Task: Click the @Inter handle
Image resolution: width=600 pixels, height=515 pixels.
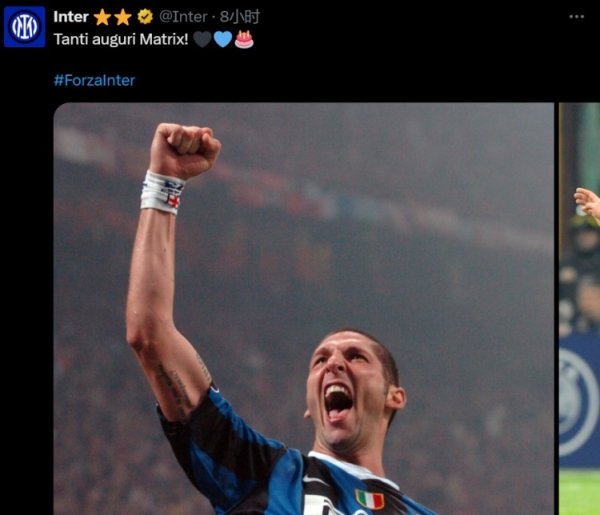Action: pyautogui.click(x=183, y=17)
